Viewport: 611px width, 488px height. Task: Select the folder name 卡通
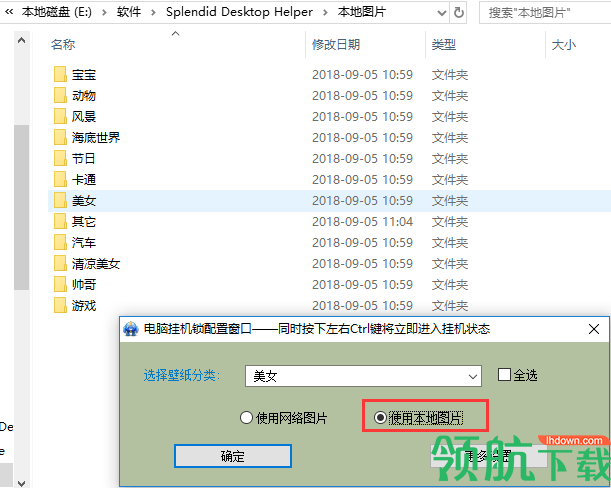pos(84,180)
